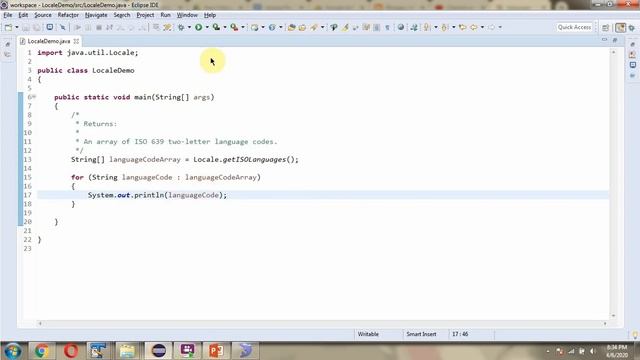Screen dimensions: 640x360
Task: Click the Last Edit Location icon
Action: (x=462, y=27)
